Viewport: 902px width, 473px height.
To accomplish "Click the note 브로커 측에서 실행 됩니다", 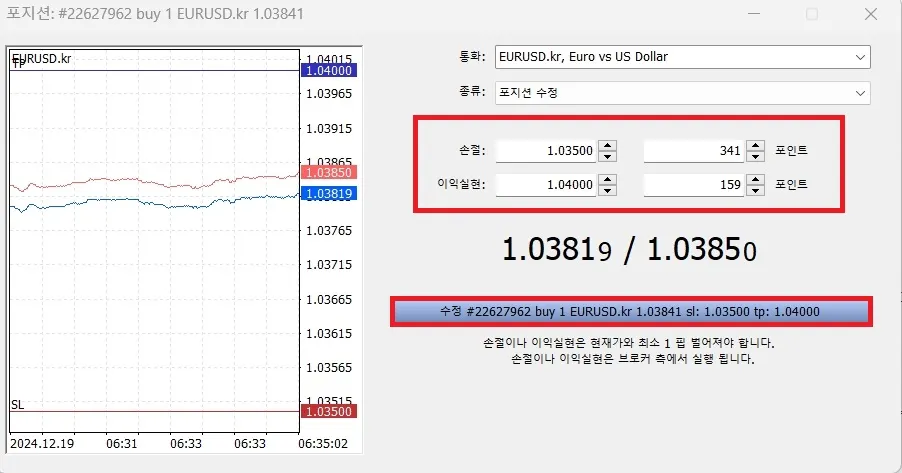I will coord(632,359).
